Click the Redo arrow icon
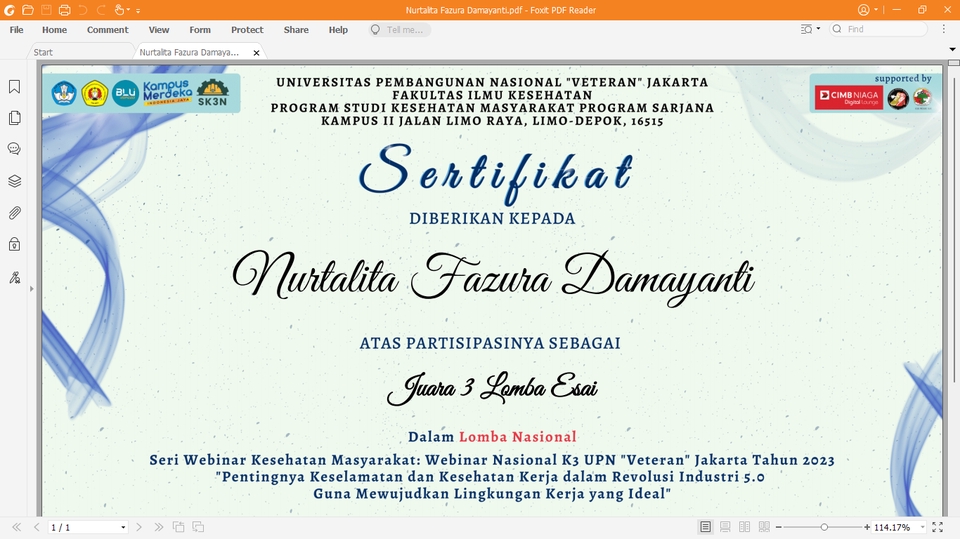Screen dimensions: 960x539 [101, 10]
